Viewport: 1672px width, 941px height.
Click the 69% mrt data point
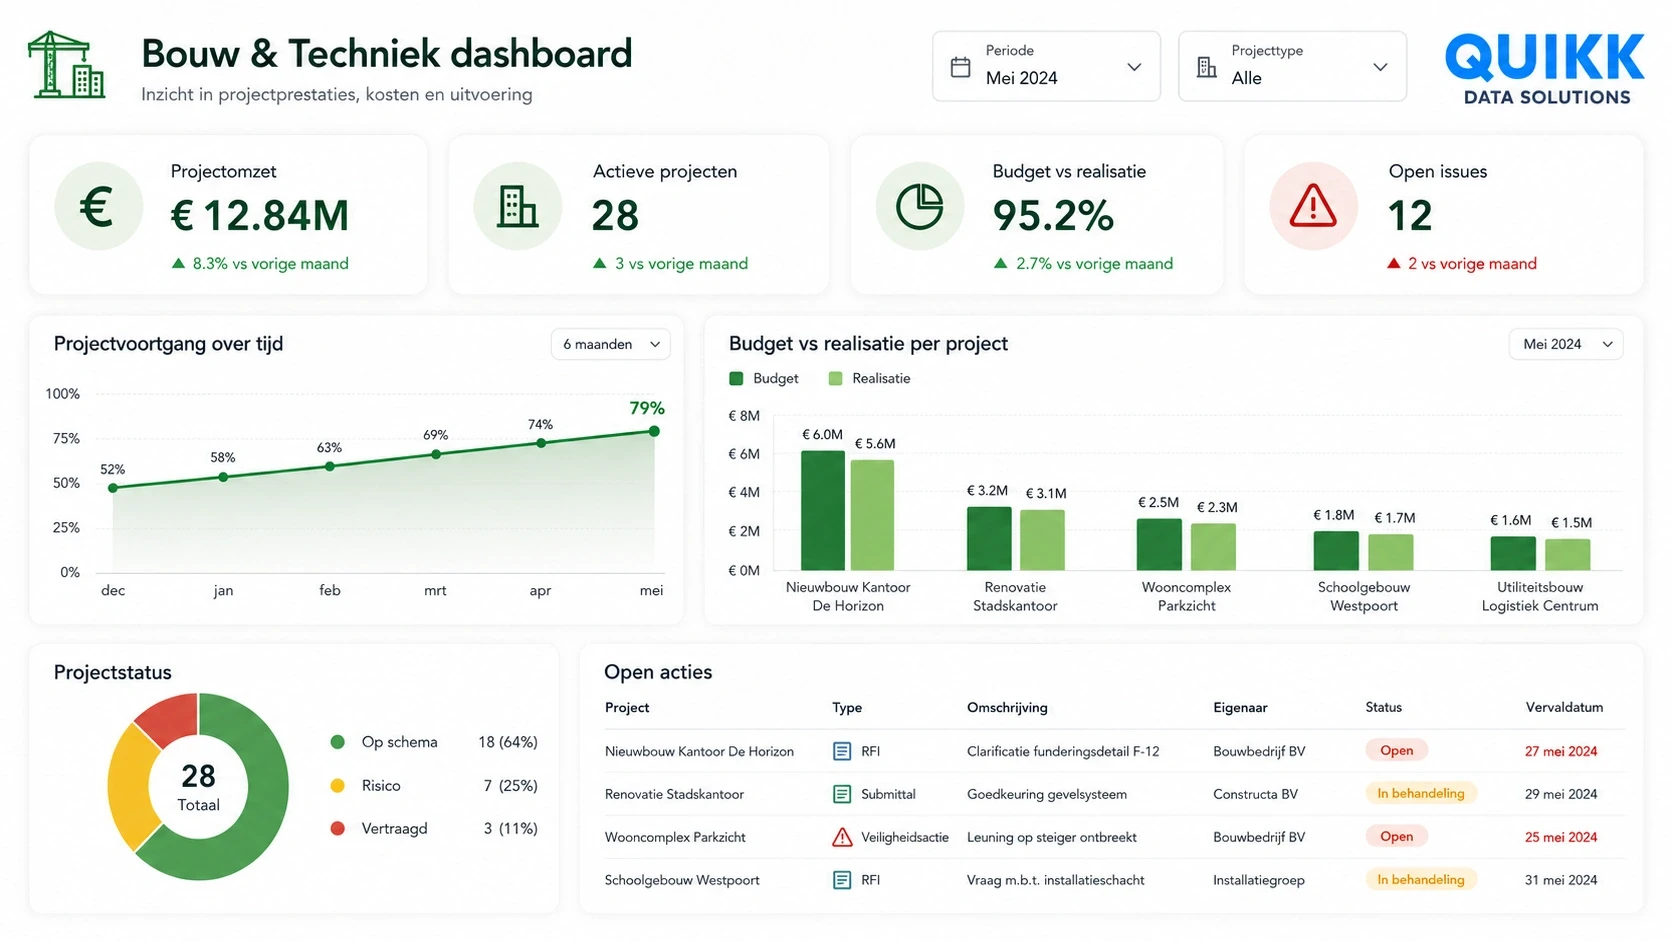point(436,454)
